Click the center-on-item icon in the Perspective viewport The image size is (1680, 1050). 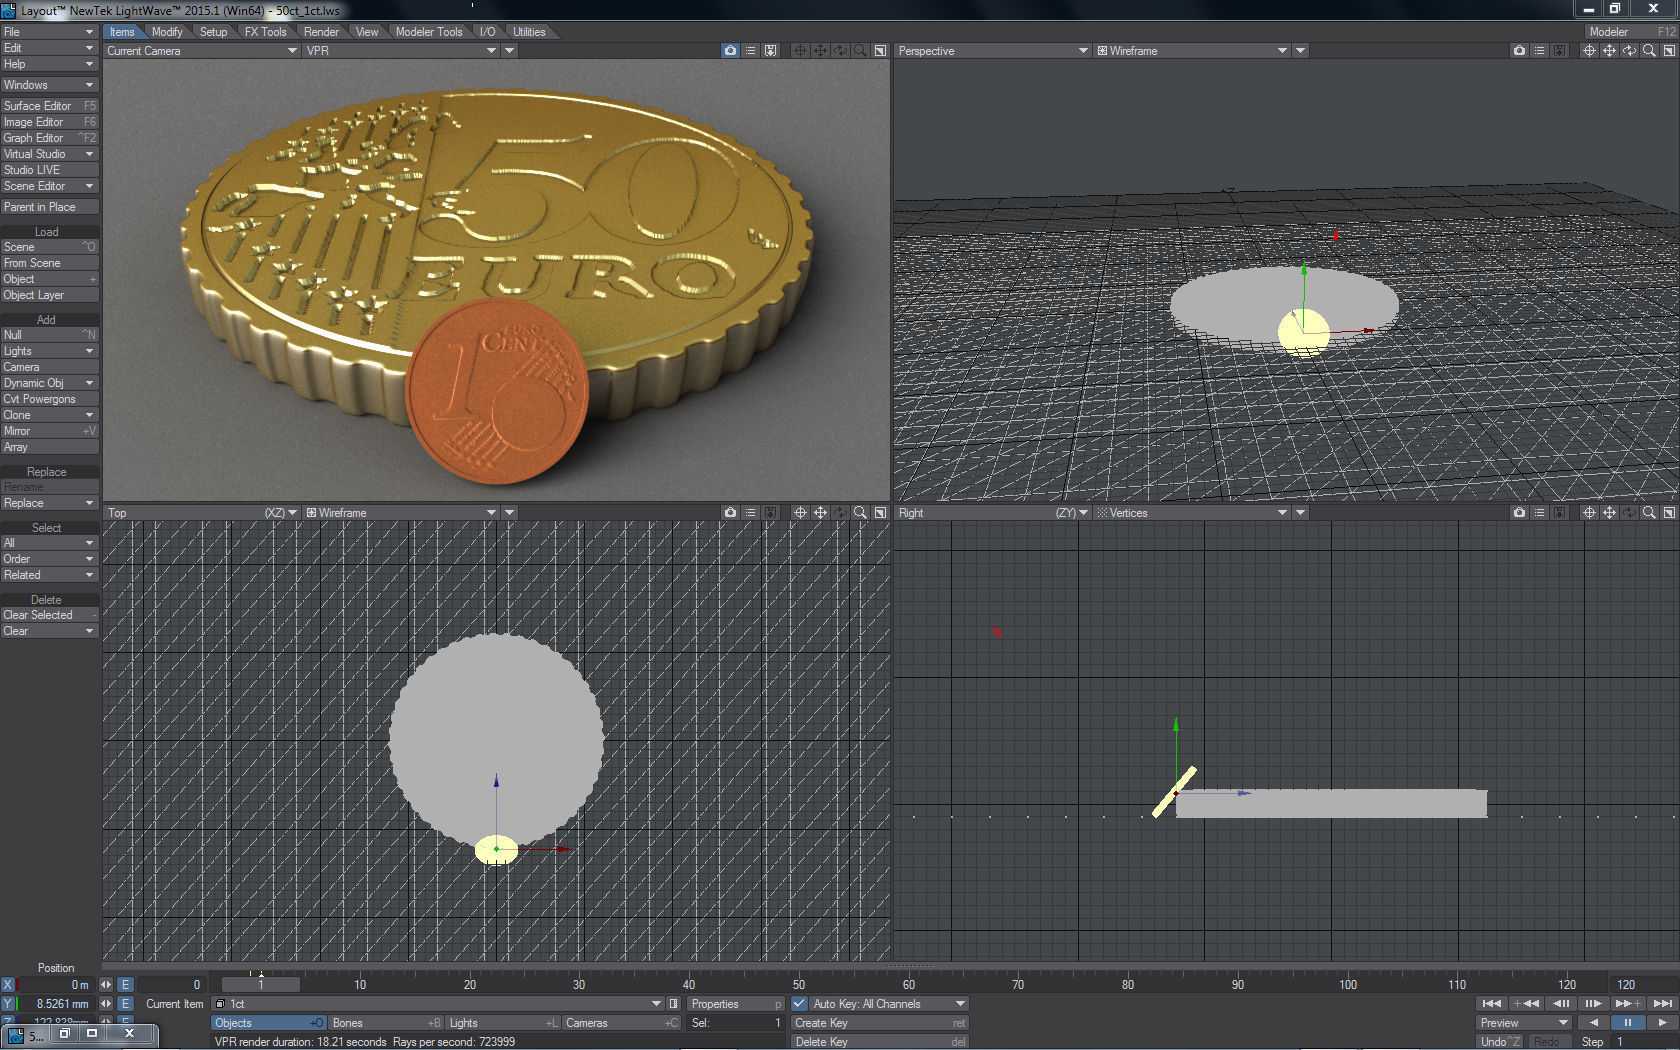(1589, 50)
